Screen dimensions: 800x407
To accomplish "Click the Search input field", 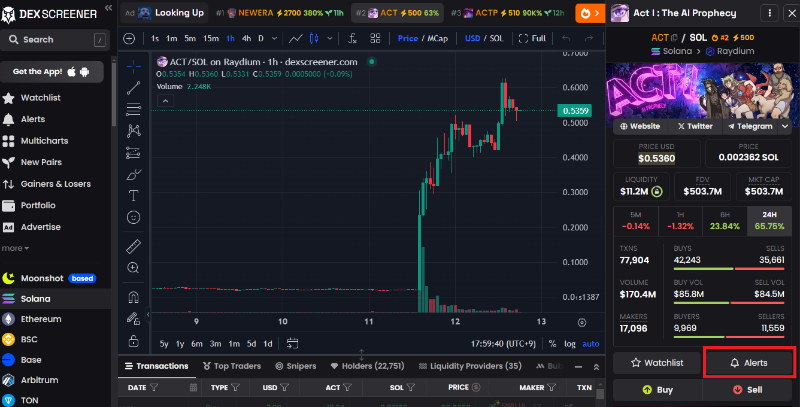I will pyautogui.click(x=56, y=39).
